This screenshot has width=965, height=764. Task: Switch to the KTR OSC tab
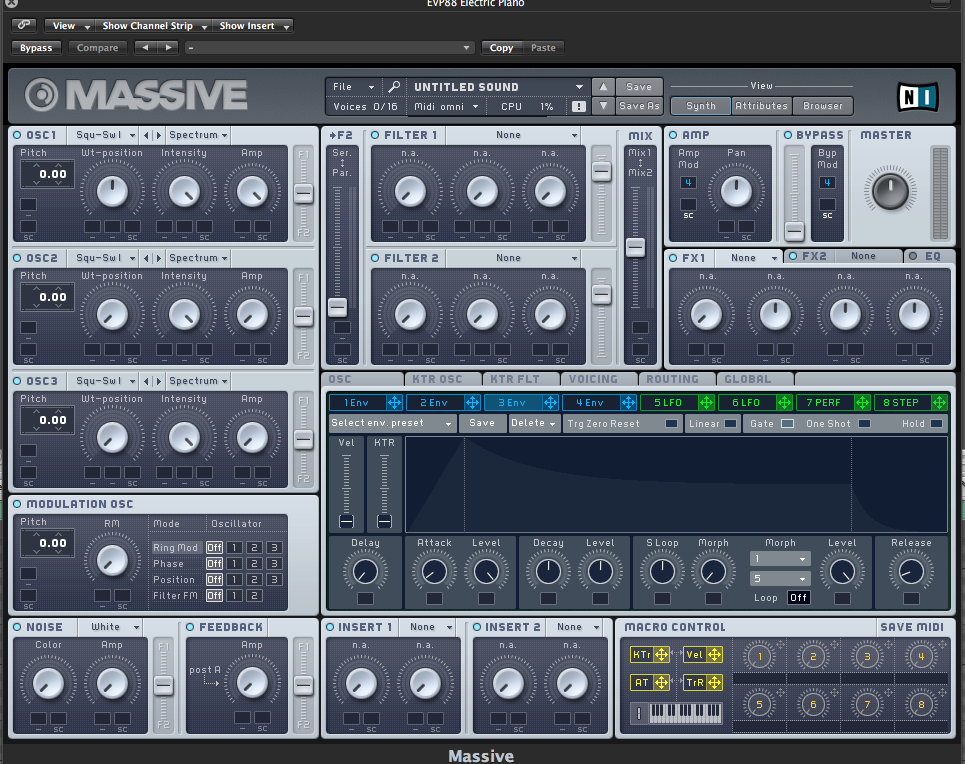pos(444,379)
